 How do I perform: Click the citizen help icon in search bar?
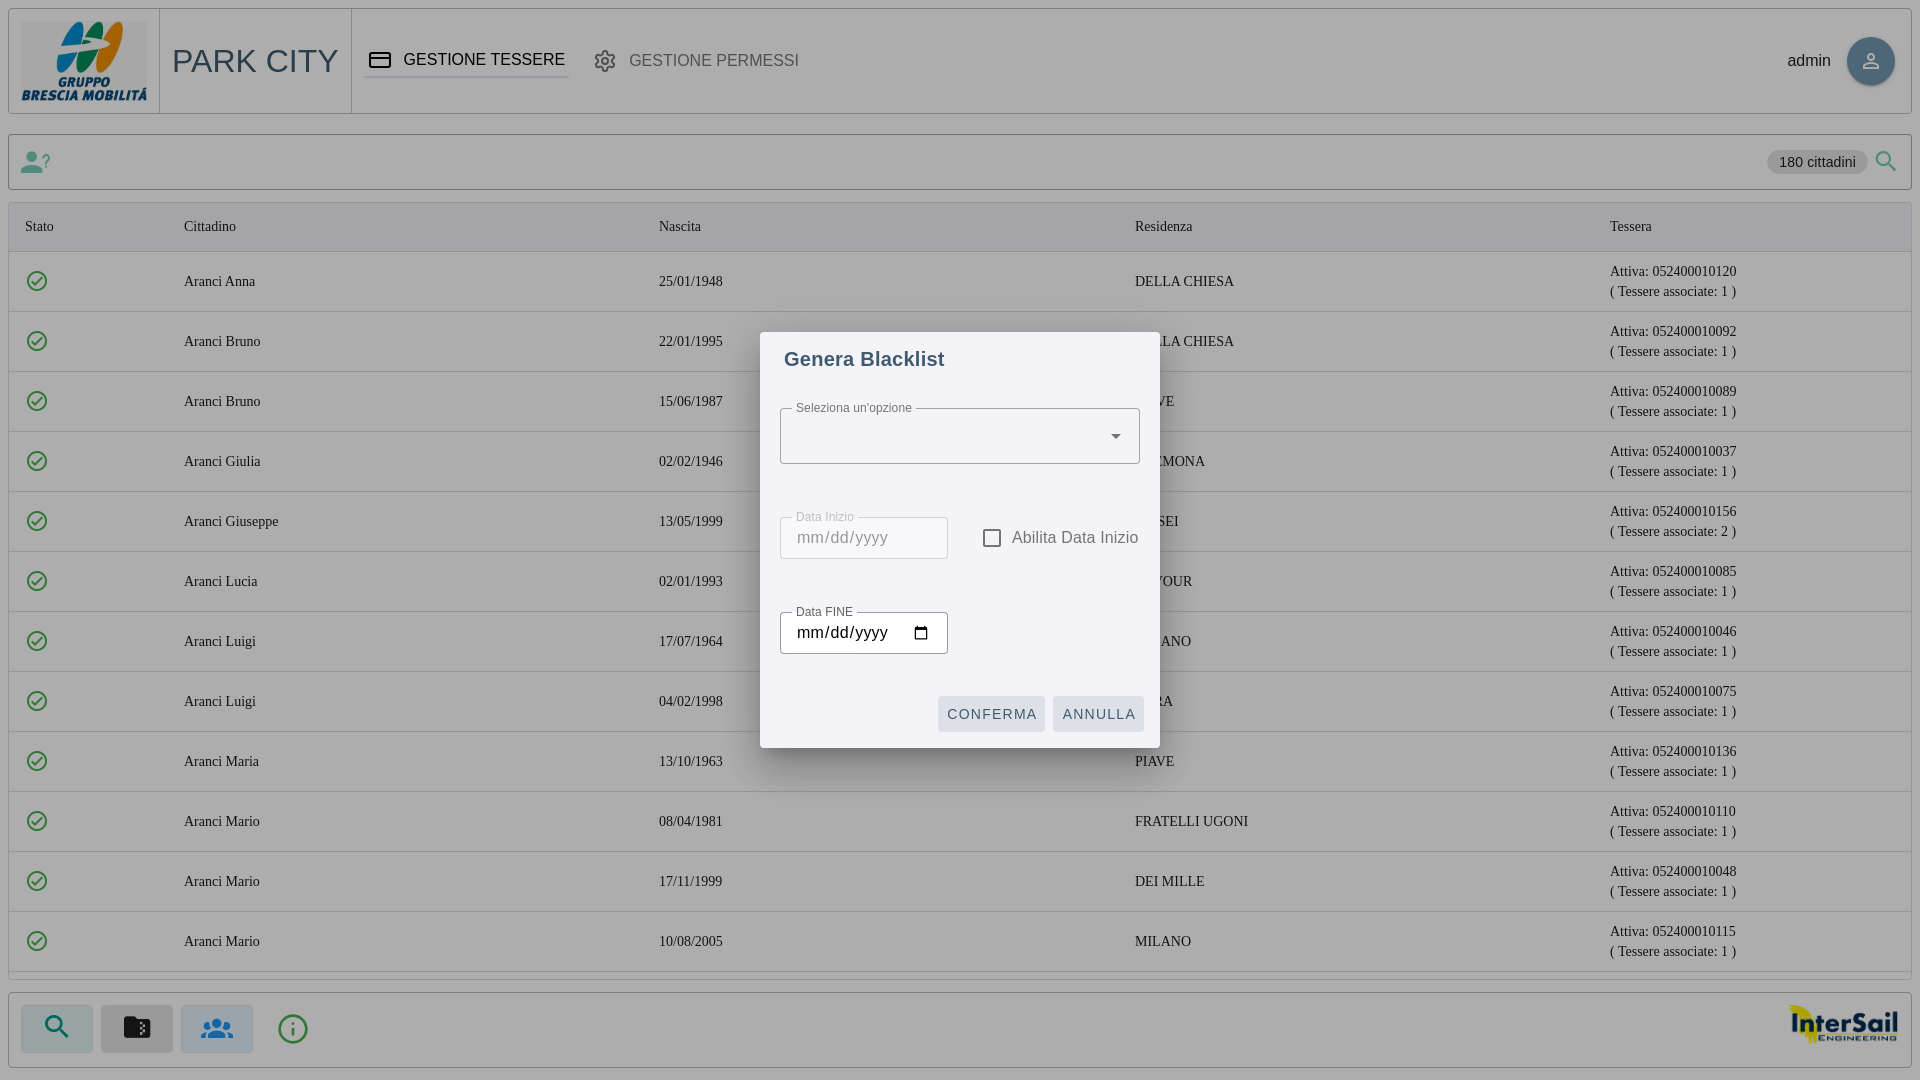[36, 162]
